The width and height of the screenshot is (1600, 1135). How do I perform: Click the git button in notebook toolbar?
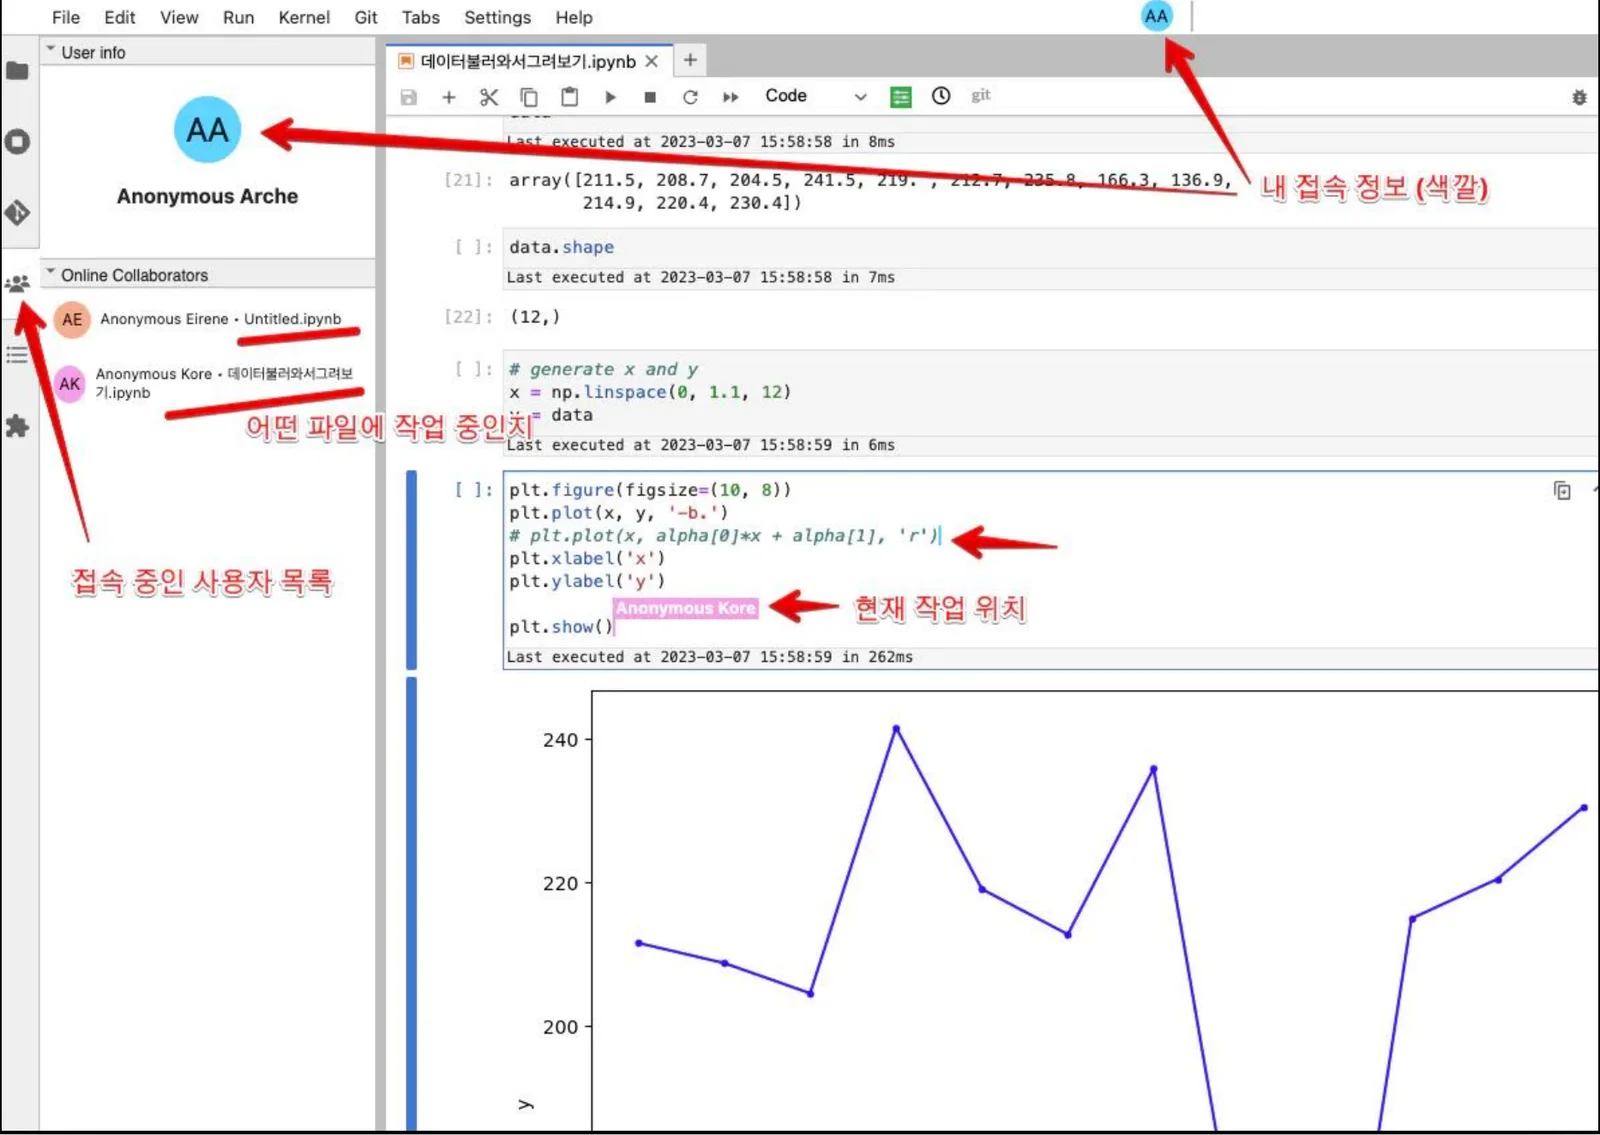click(x=981, y=95)
